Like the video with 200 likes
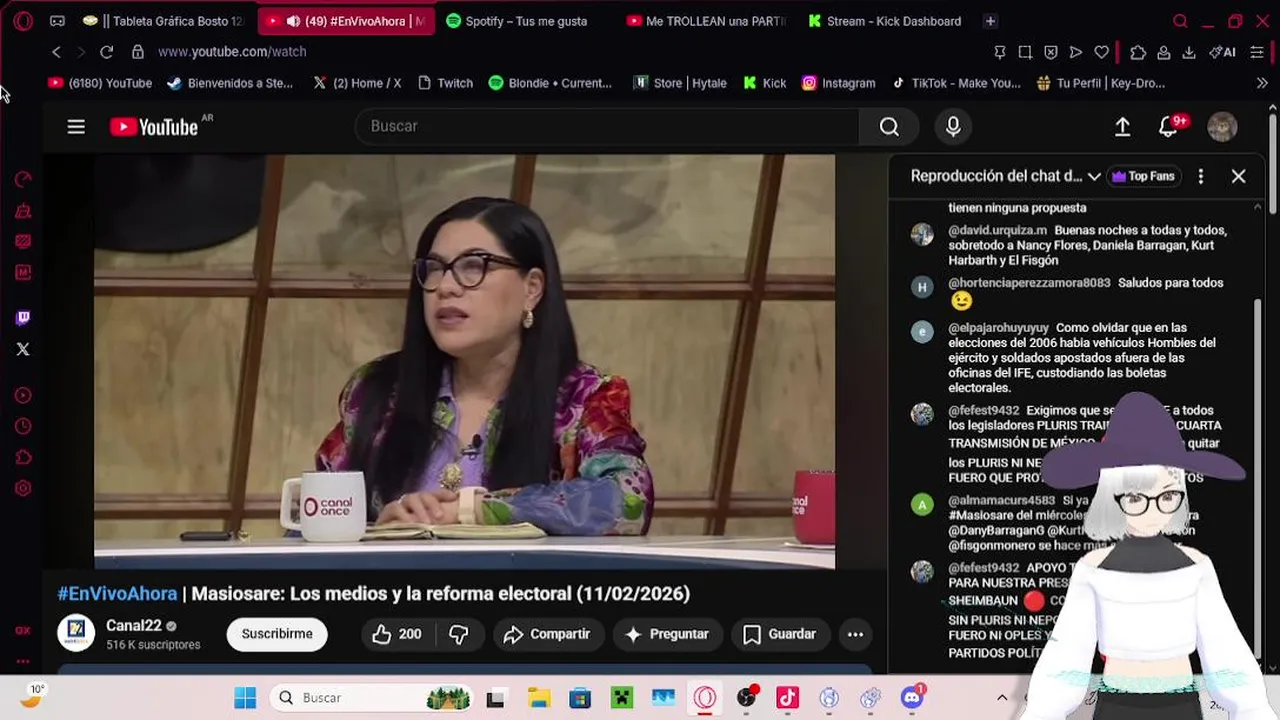This screenshot has height=720, width=1280. 396,634
